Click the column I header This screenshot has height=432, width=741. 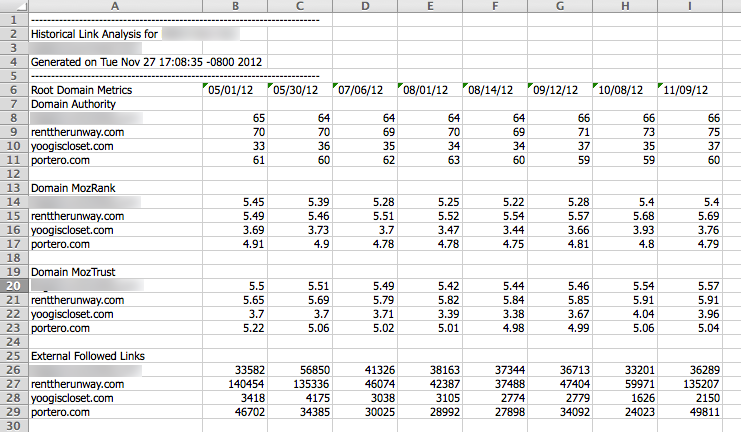[x=689, y=8]
